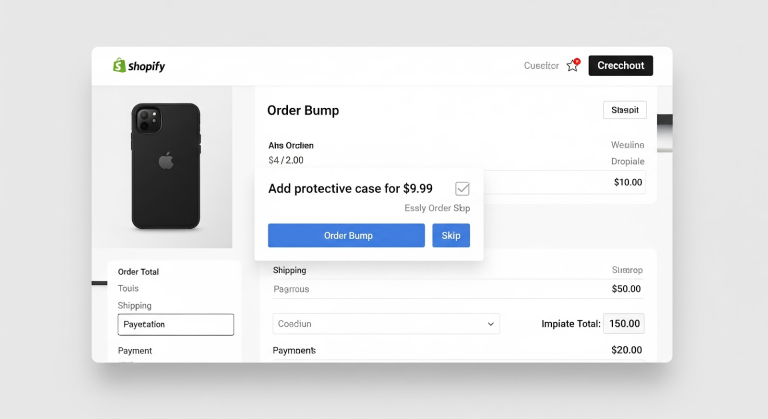768x419 pixels.
Task: Click the red notification badge on the star
Action: point(577,61)
